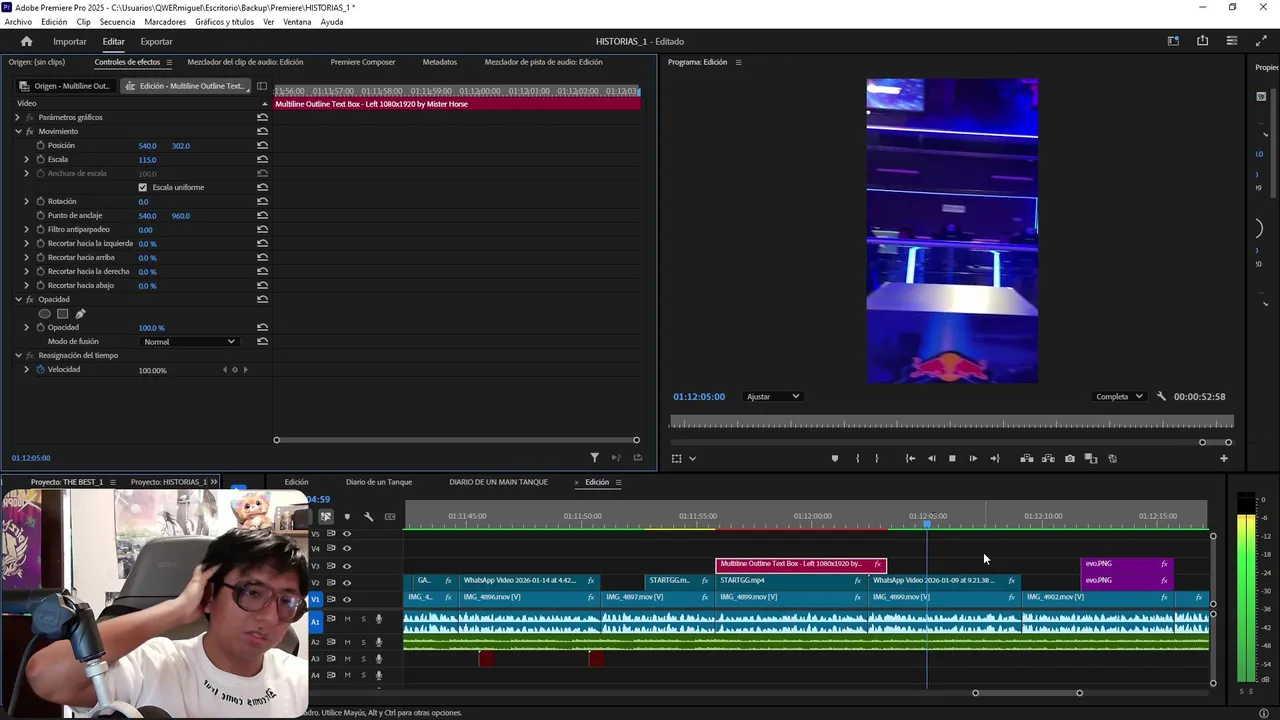Enable voice-over record on A3

click(x=378, y=659)
